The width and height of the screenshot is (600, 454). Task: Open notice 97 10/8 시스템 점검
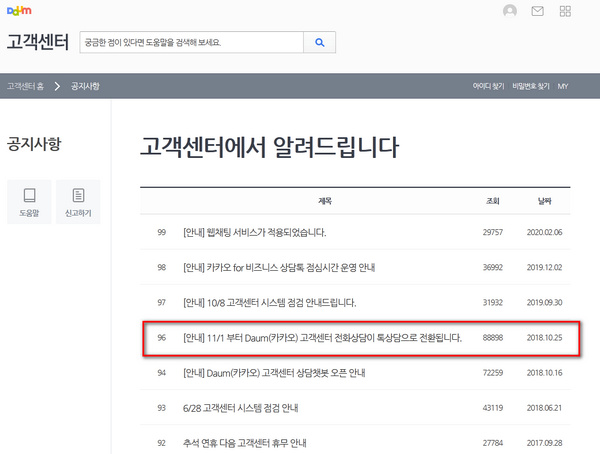[269, 302]
